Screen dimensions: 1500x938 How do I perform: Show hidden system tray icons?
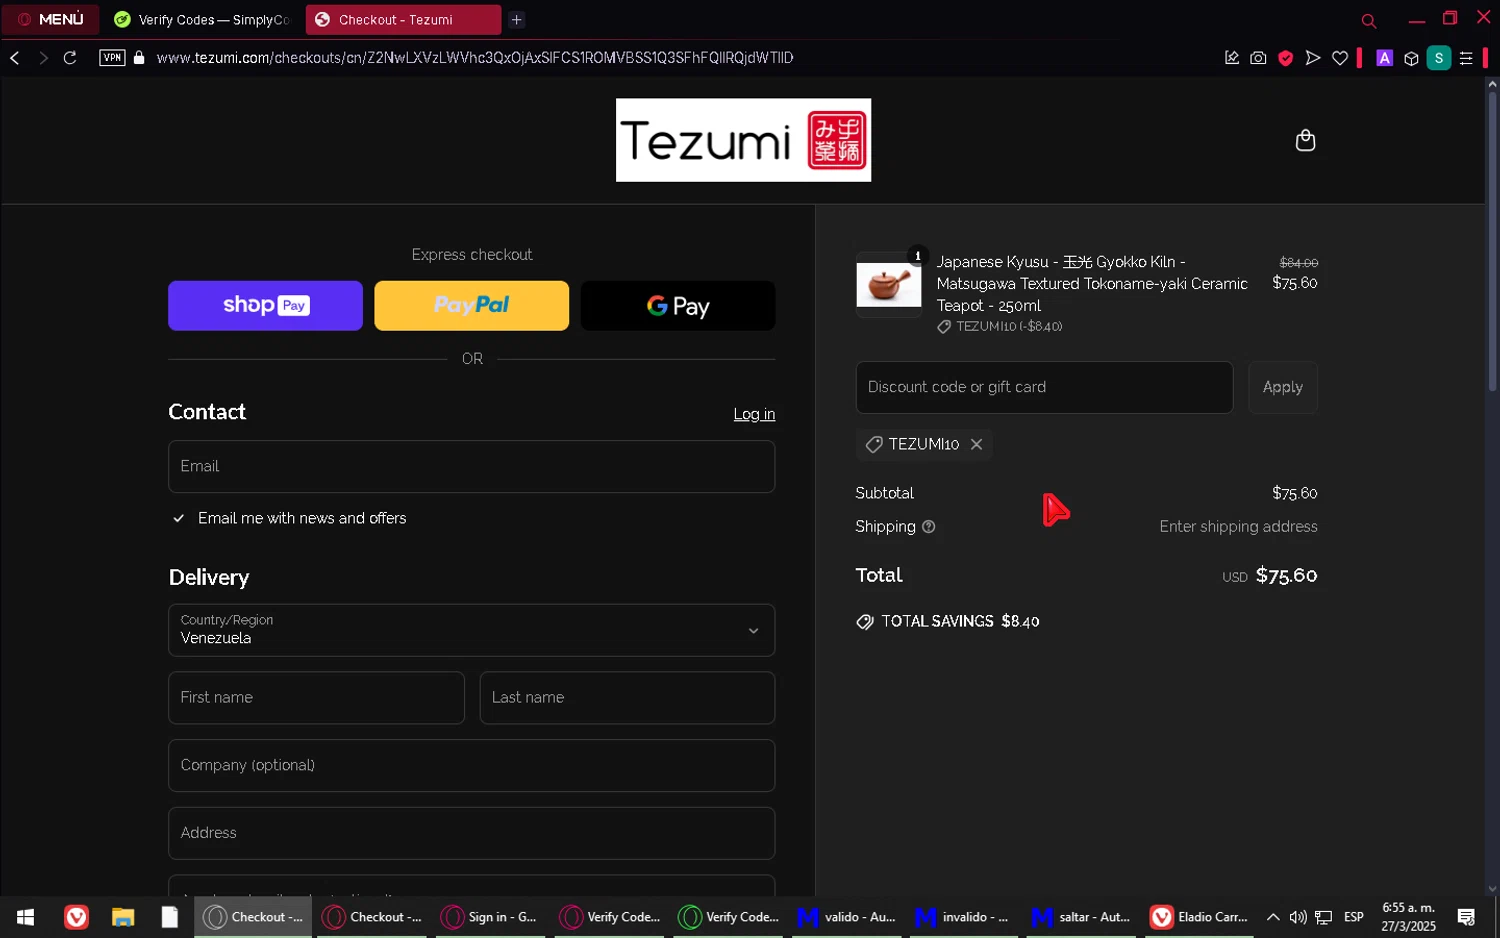(x=1273, y=917)
